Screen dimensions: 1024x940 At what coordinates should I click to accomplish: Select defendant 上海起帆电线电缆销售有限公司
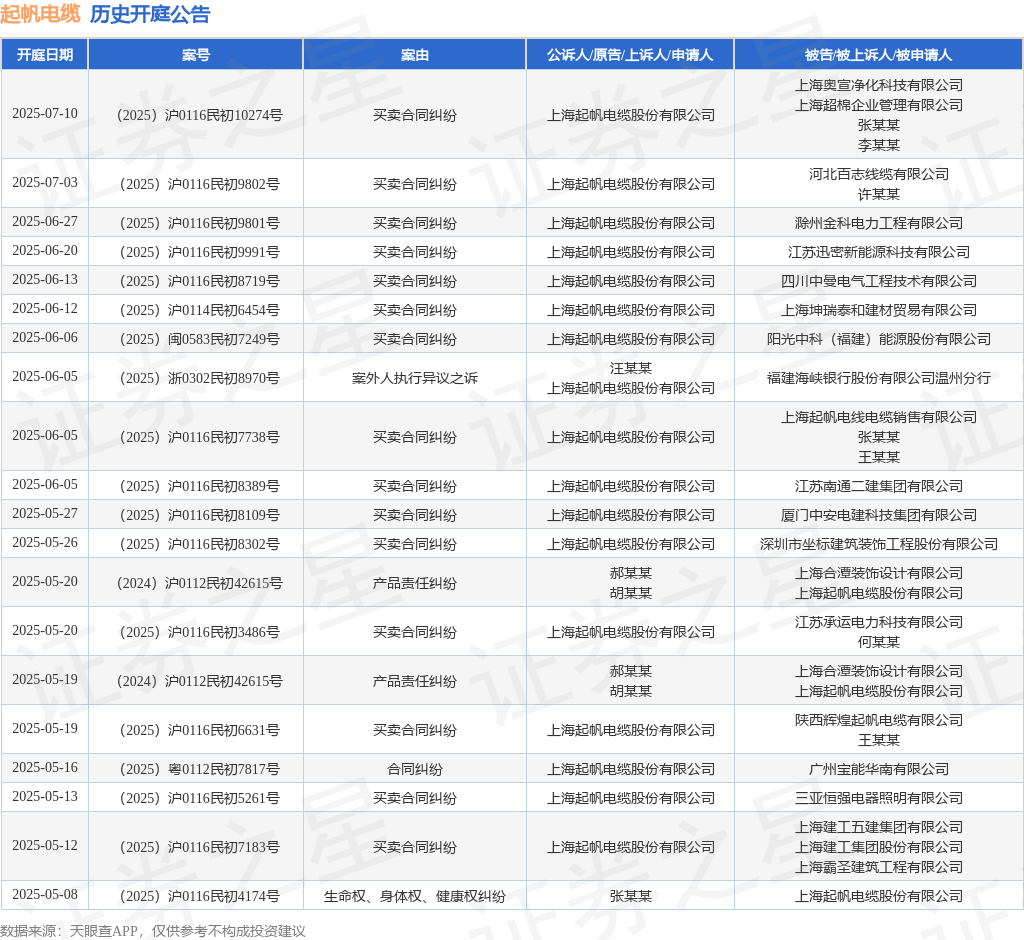[878, 417]
